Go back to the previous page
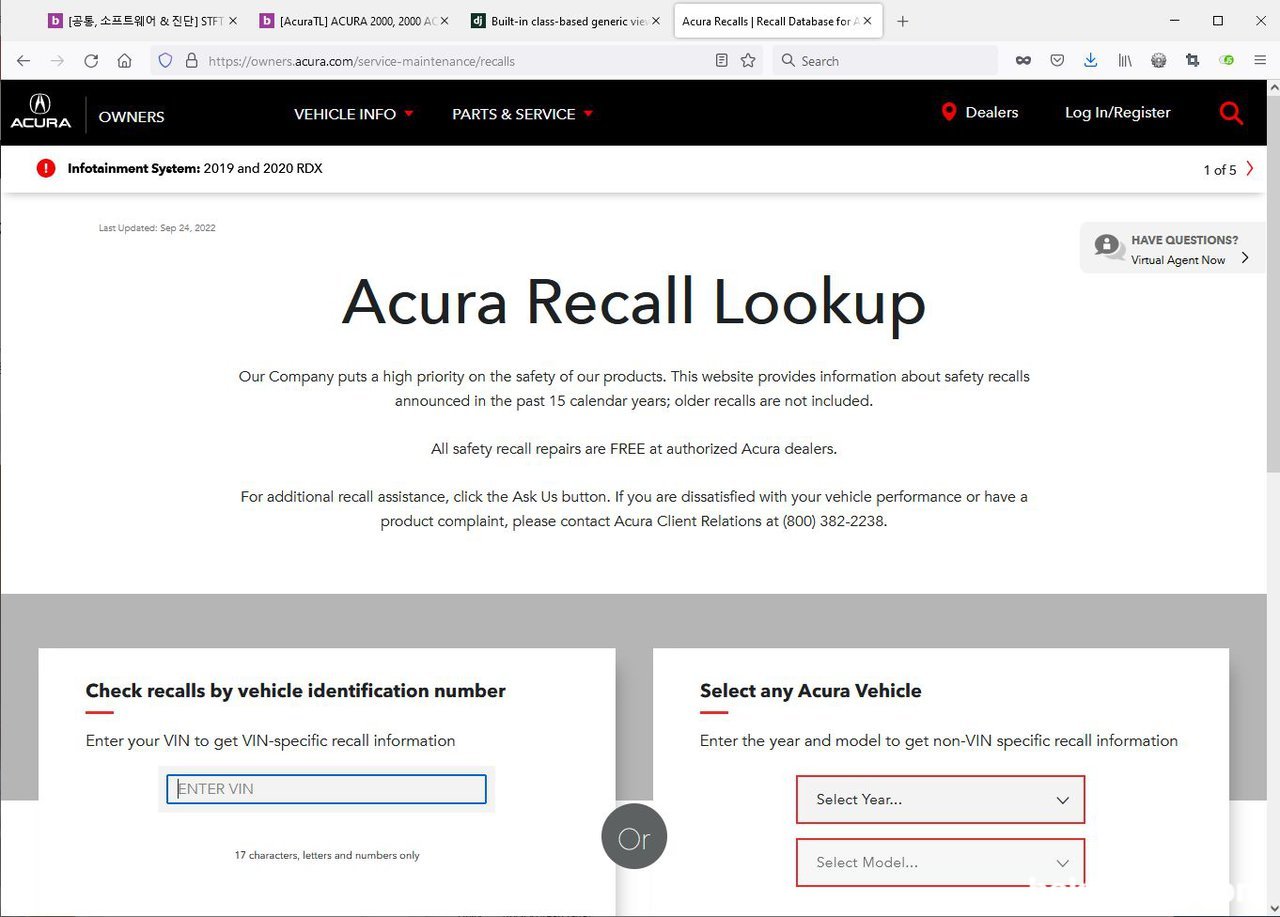The width and height of the screenshot is (1280, 917). click(23, 61)
